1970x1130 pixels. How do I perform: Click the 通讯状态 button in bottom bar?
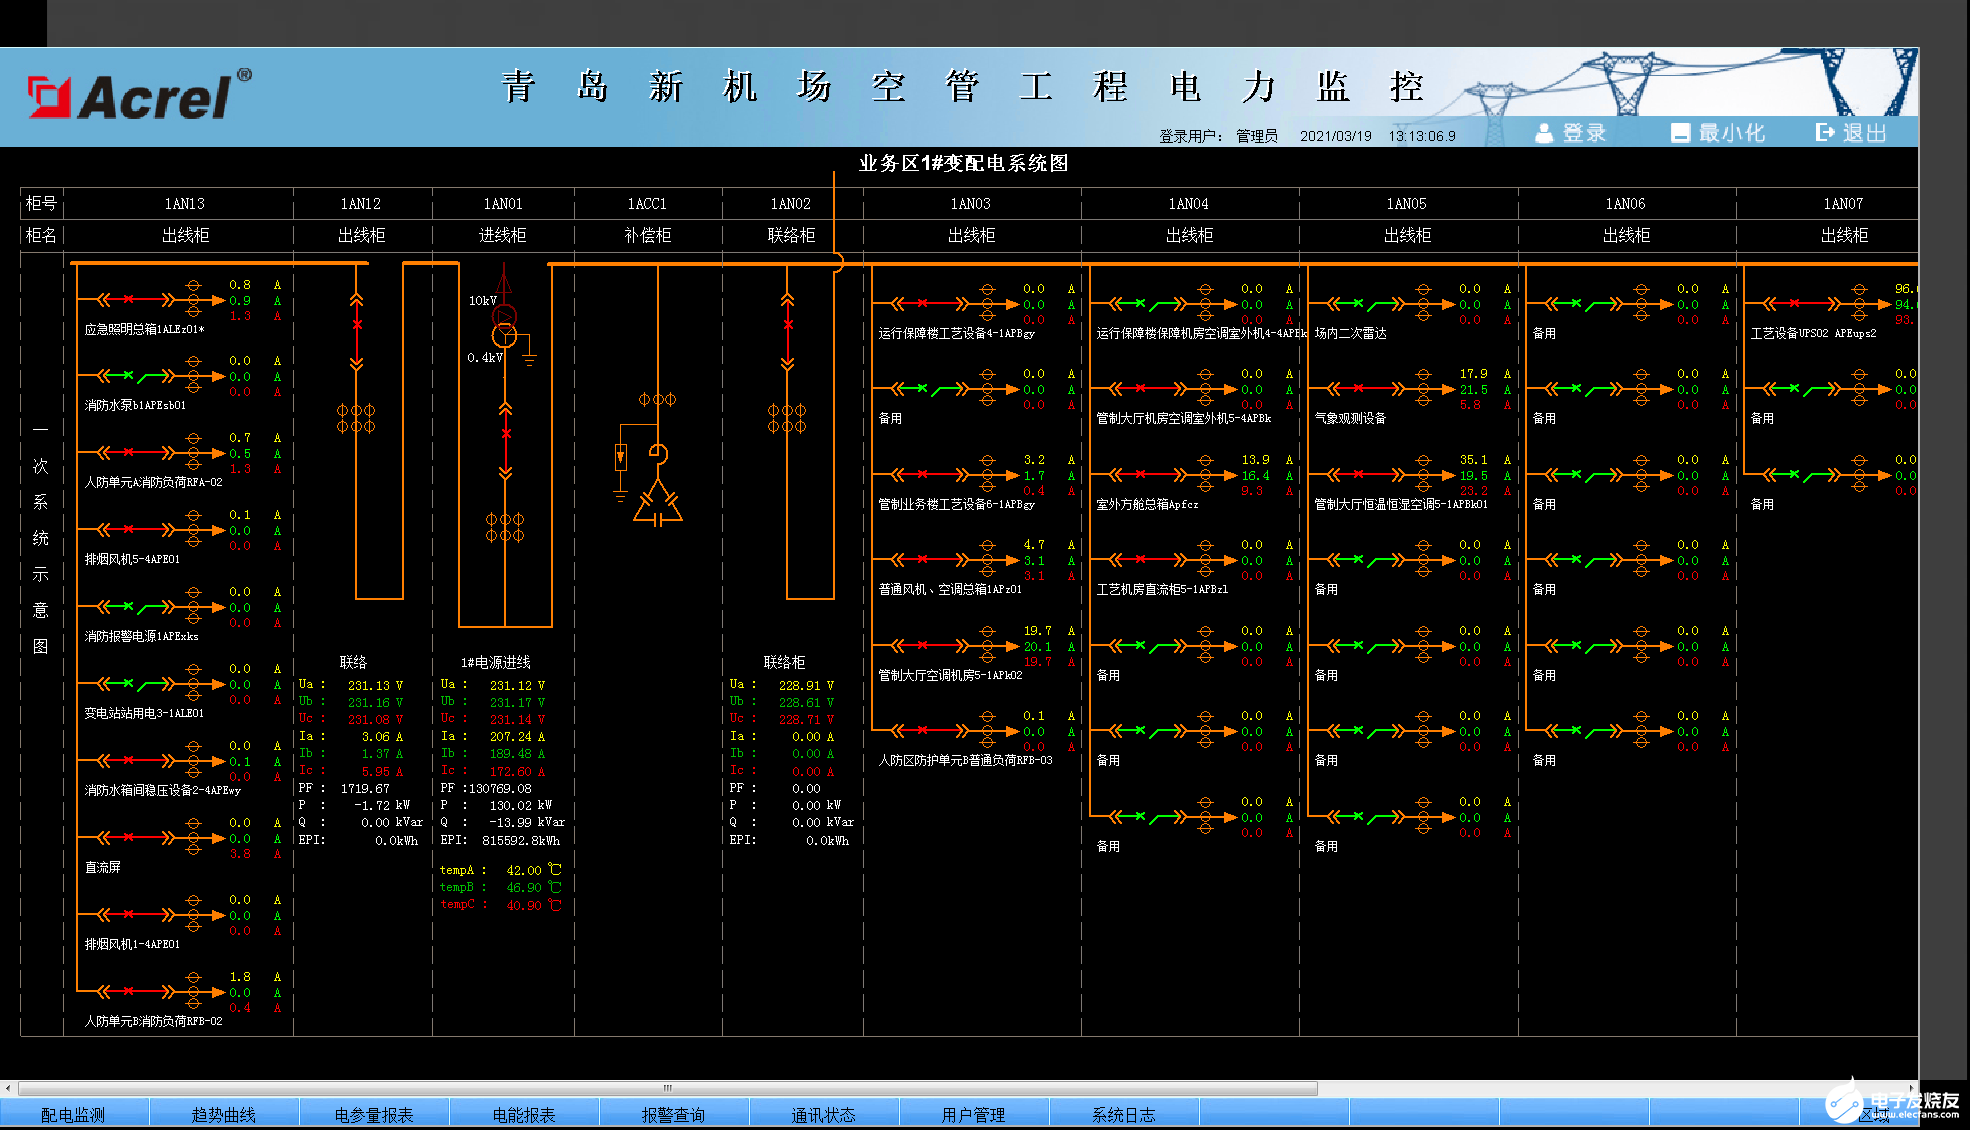(x=823, y=1114)
